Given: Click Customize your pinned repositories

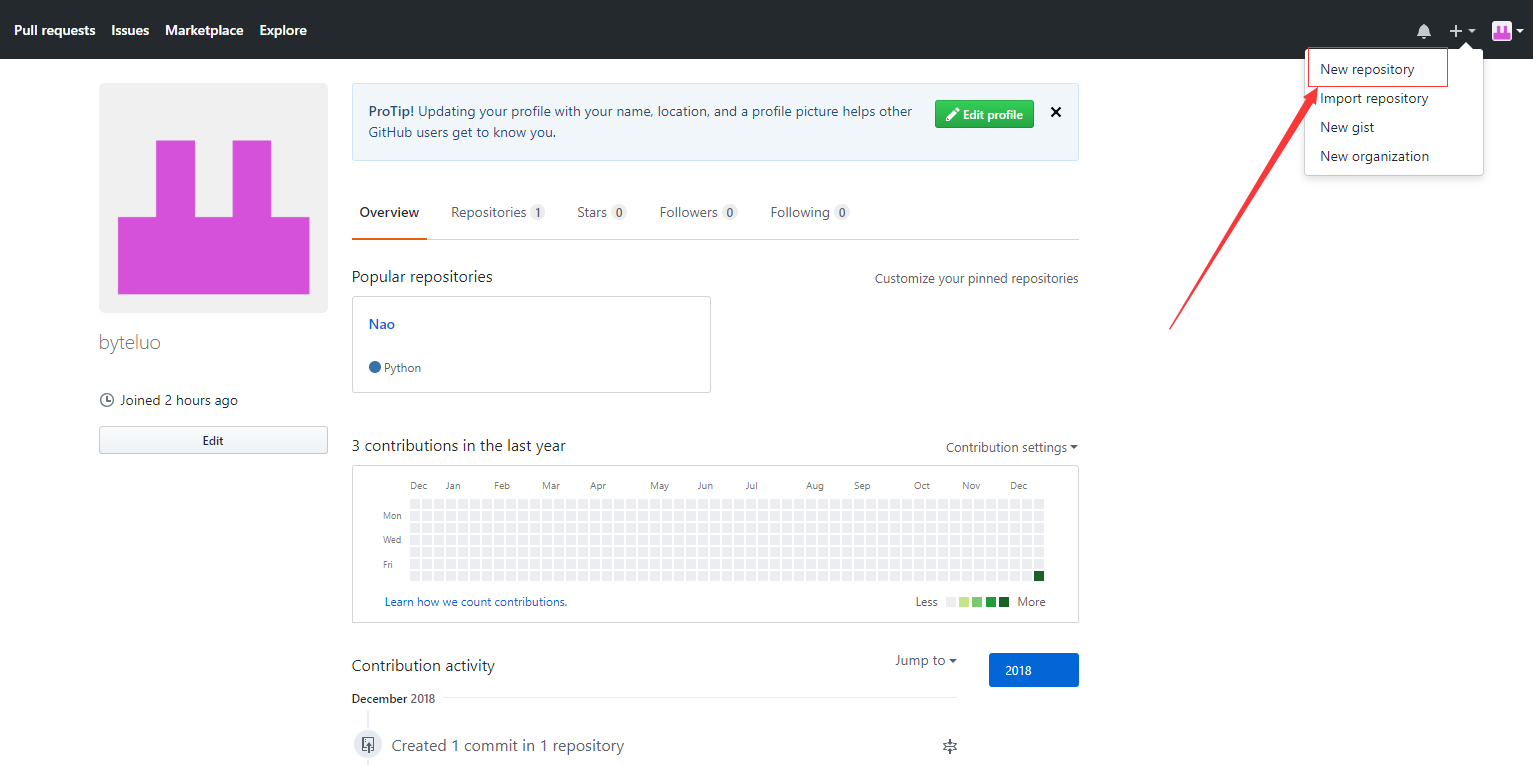Looking at the screenshot, I should tap(976, 279).
